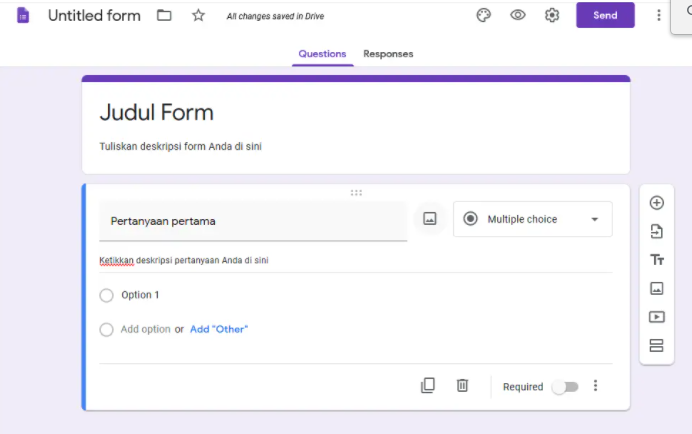Click the Google Forms home icon
The image size is (692, 434).
coord(23,15)
